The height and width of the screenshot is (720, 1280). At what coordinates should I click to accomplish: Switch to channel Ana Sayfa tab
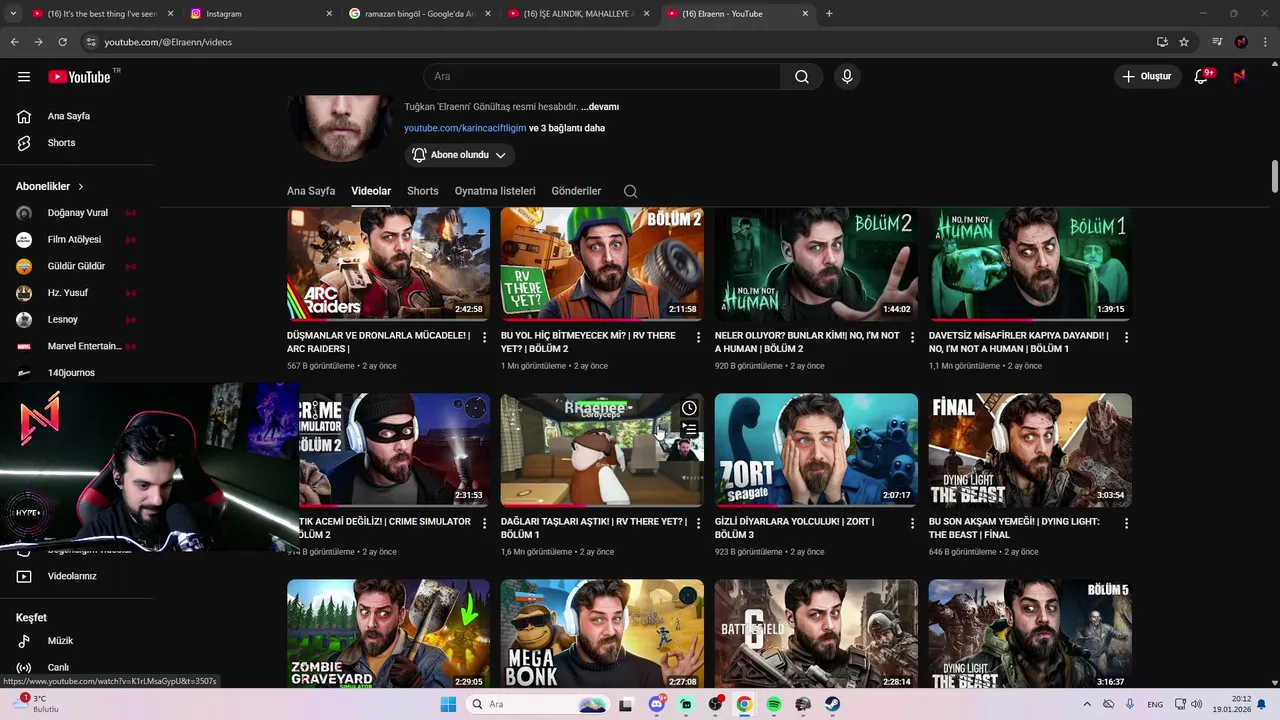click(311, 191)
